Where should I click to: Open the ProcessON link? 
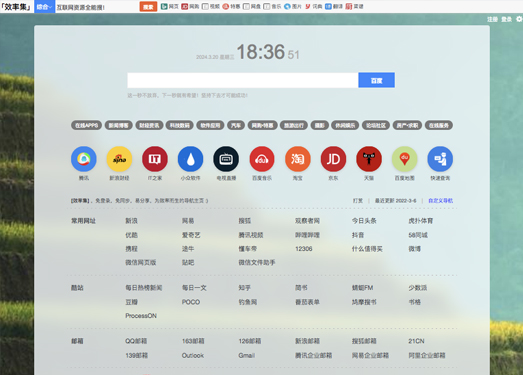(141, 316)
